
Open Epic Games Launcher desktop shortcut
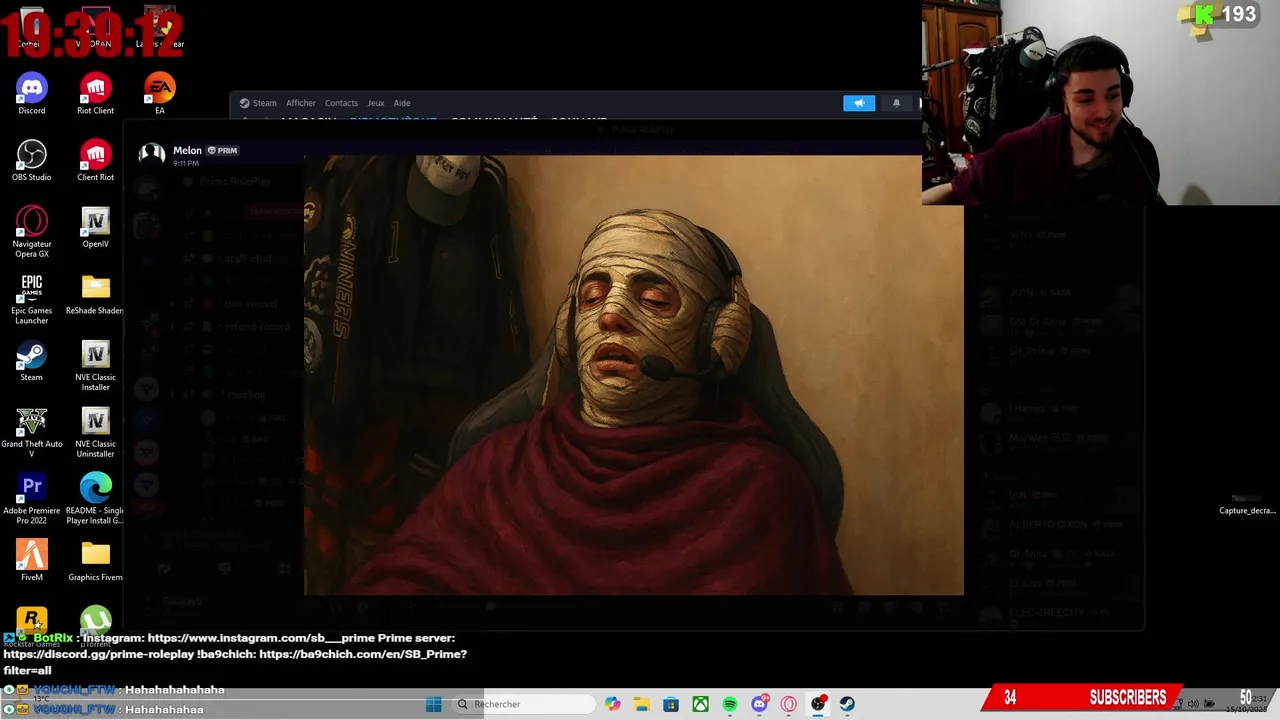(x=31, y=299)
